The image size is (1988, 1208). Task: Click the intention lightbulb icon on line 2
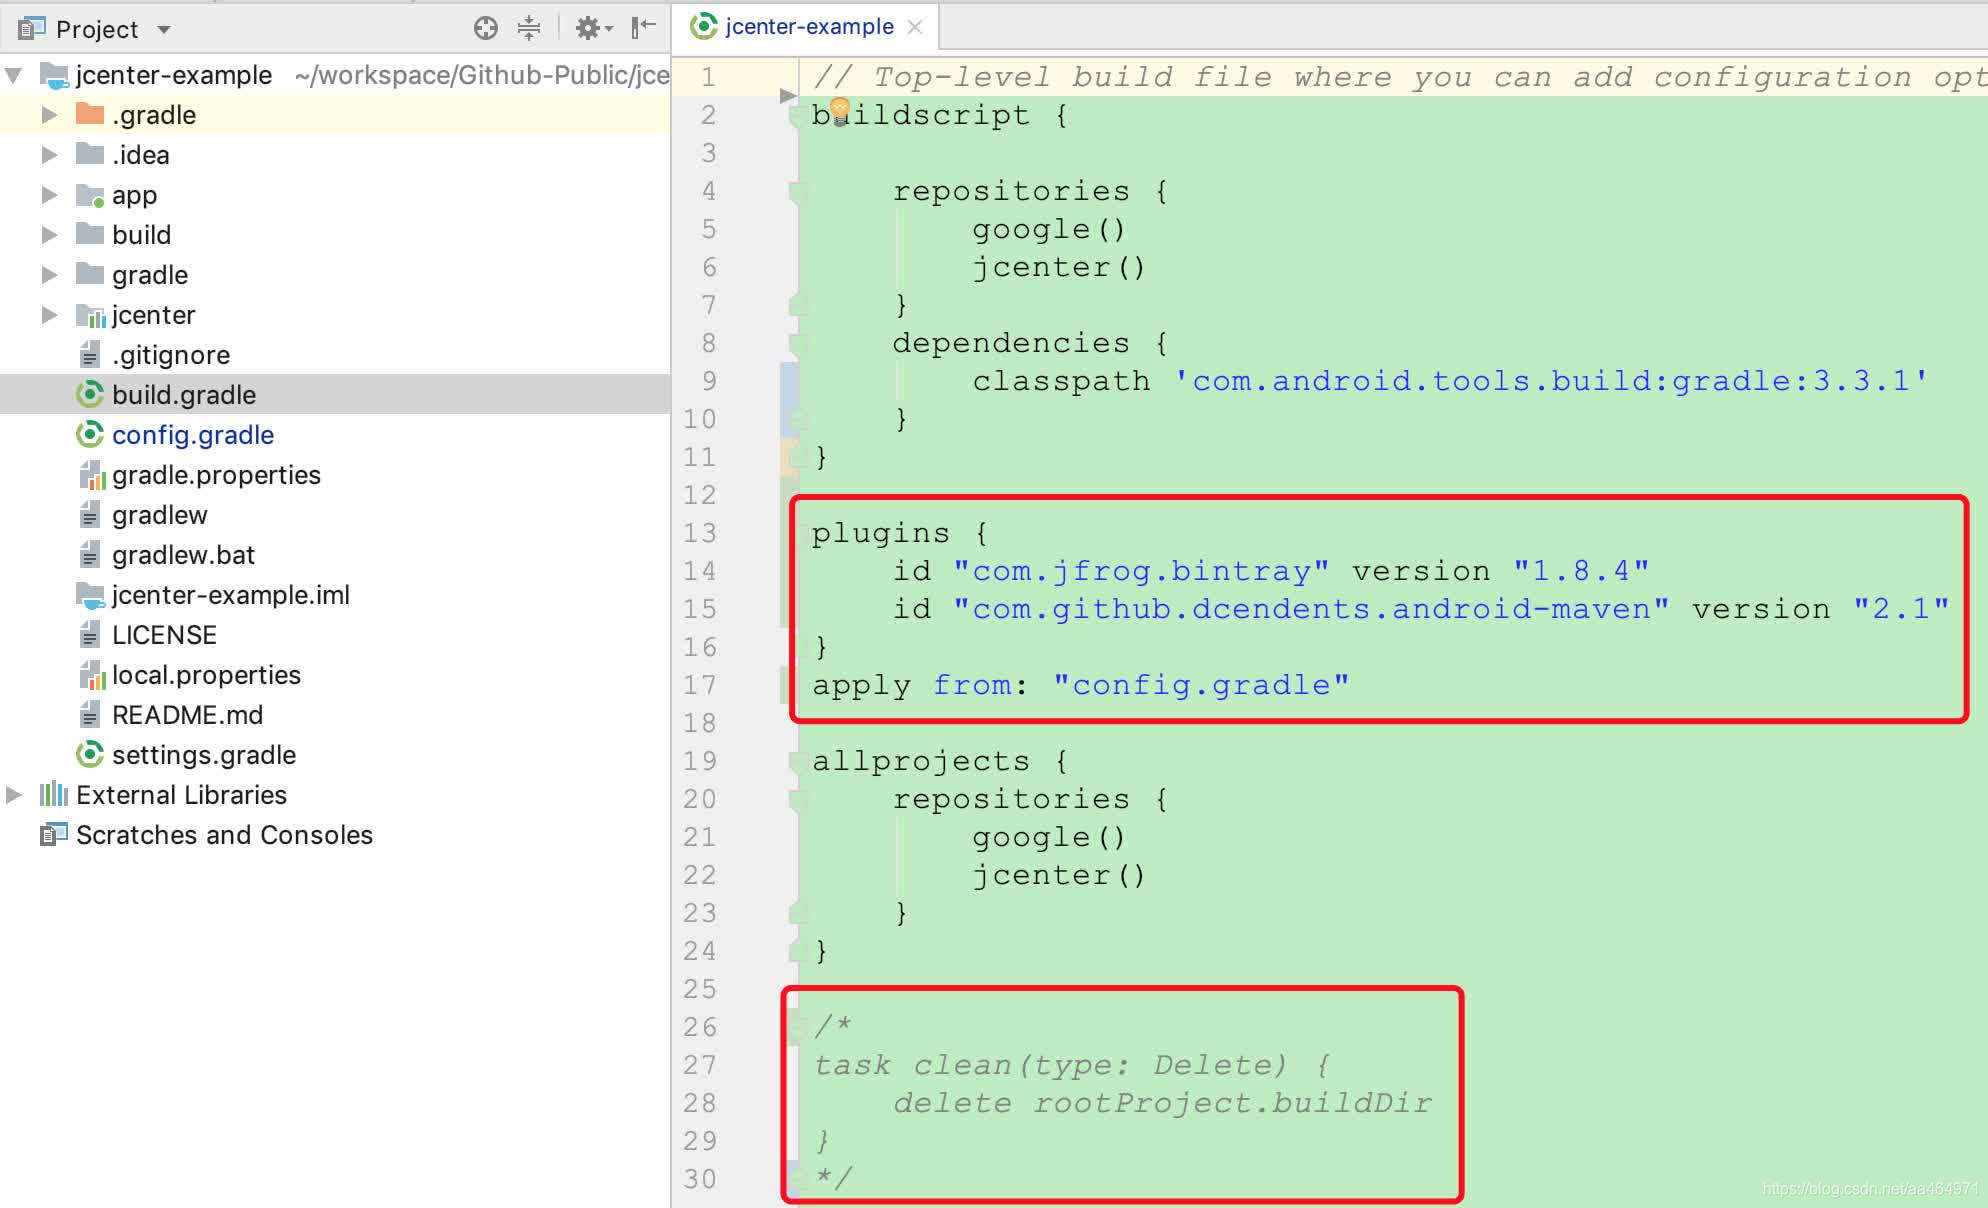click(x=840, y=110)
